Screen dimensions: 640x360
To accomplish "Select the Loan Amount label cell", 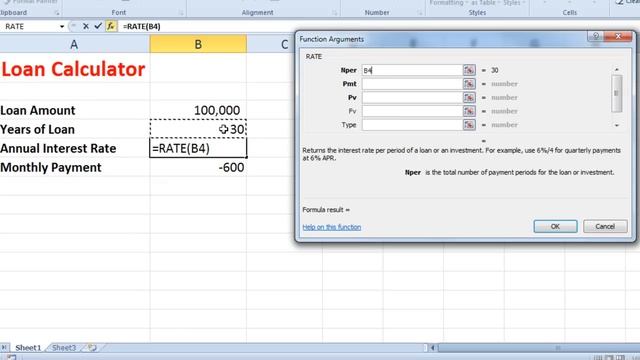I will (75, 110).
